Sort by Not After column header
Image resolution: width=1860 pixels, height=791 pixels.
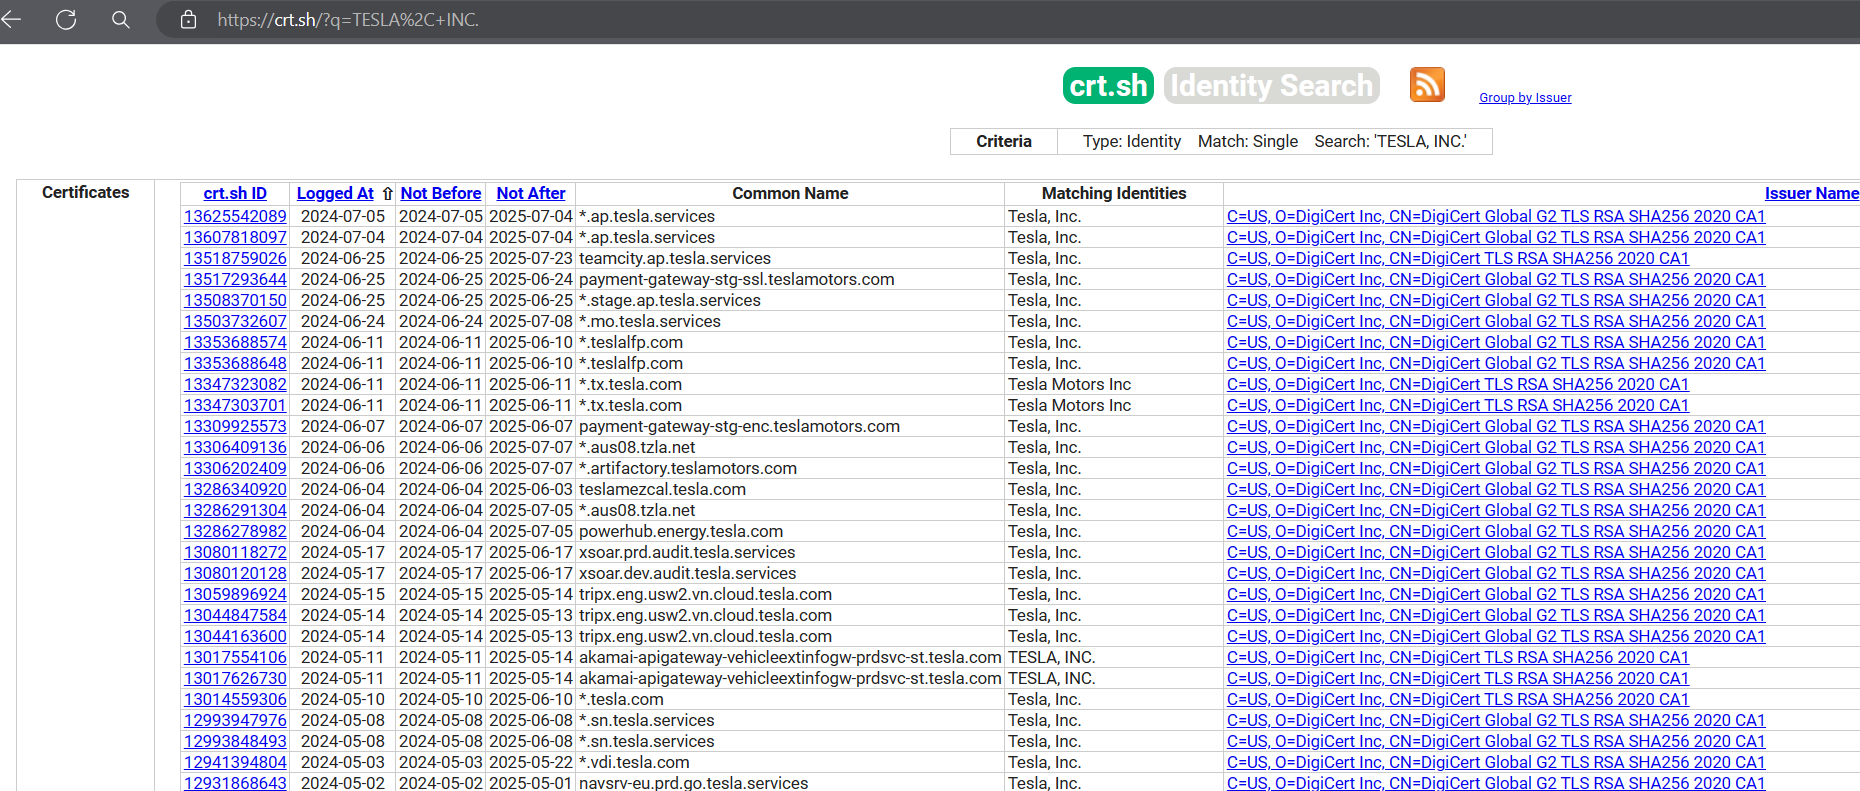531,194
